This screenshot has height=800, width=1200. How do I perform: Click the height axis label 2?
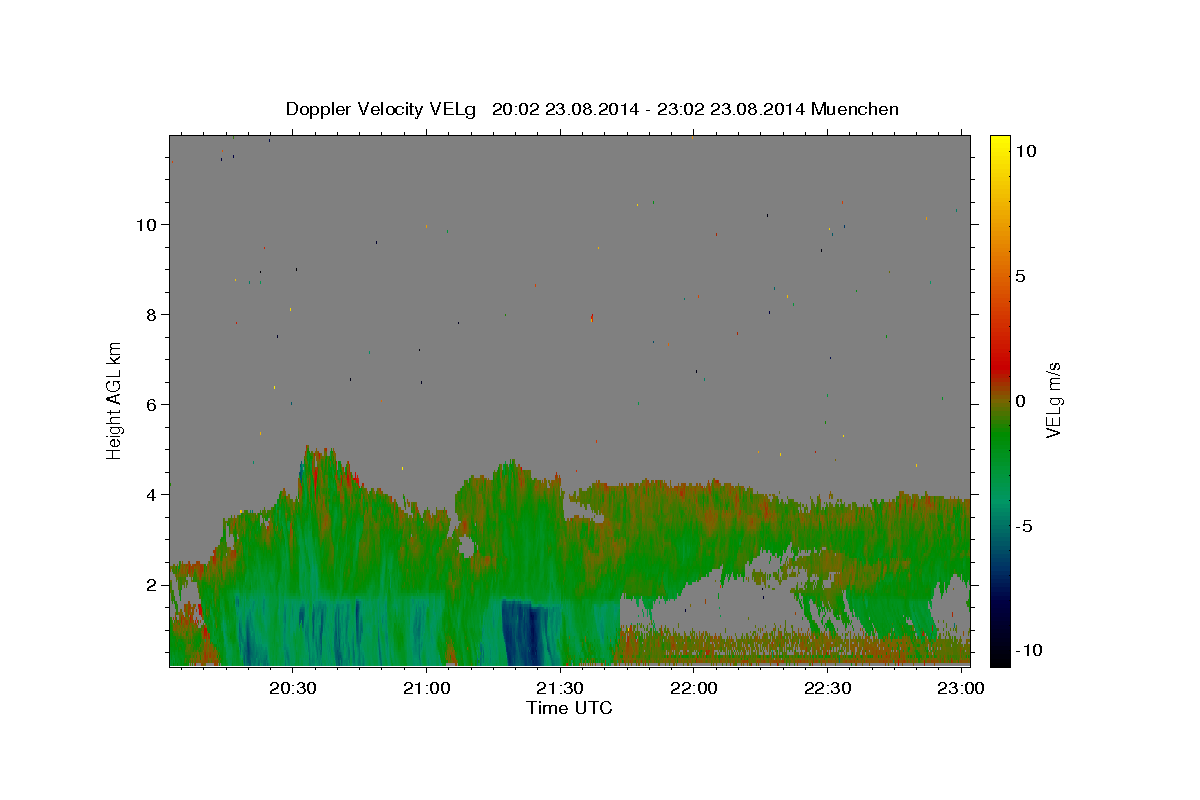point(153,584)
